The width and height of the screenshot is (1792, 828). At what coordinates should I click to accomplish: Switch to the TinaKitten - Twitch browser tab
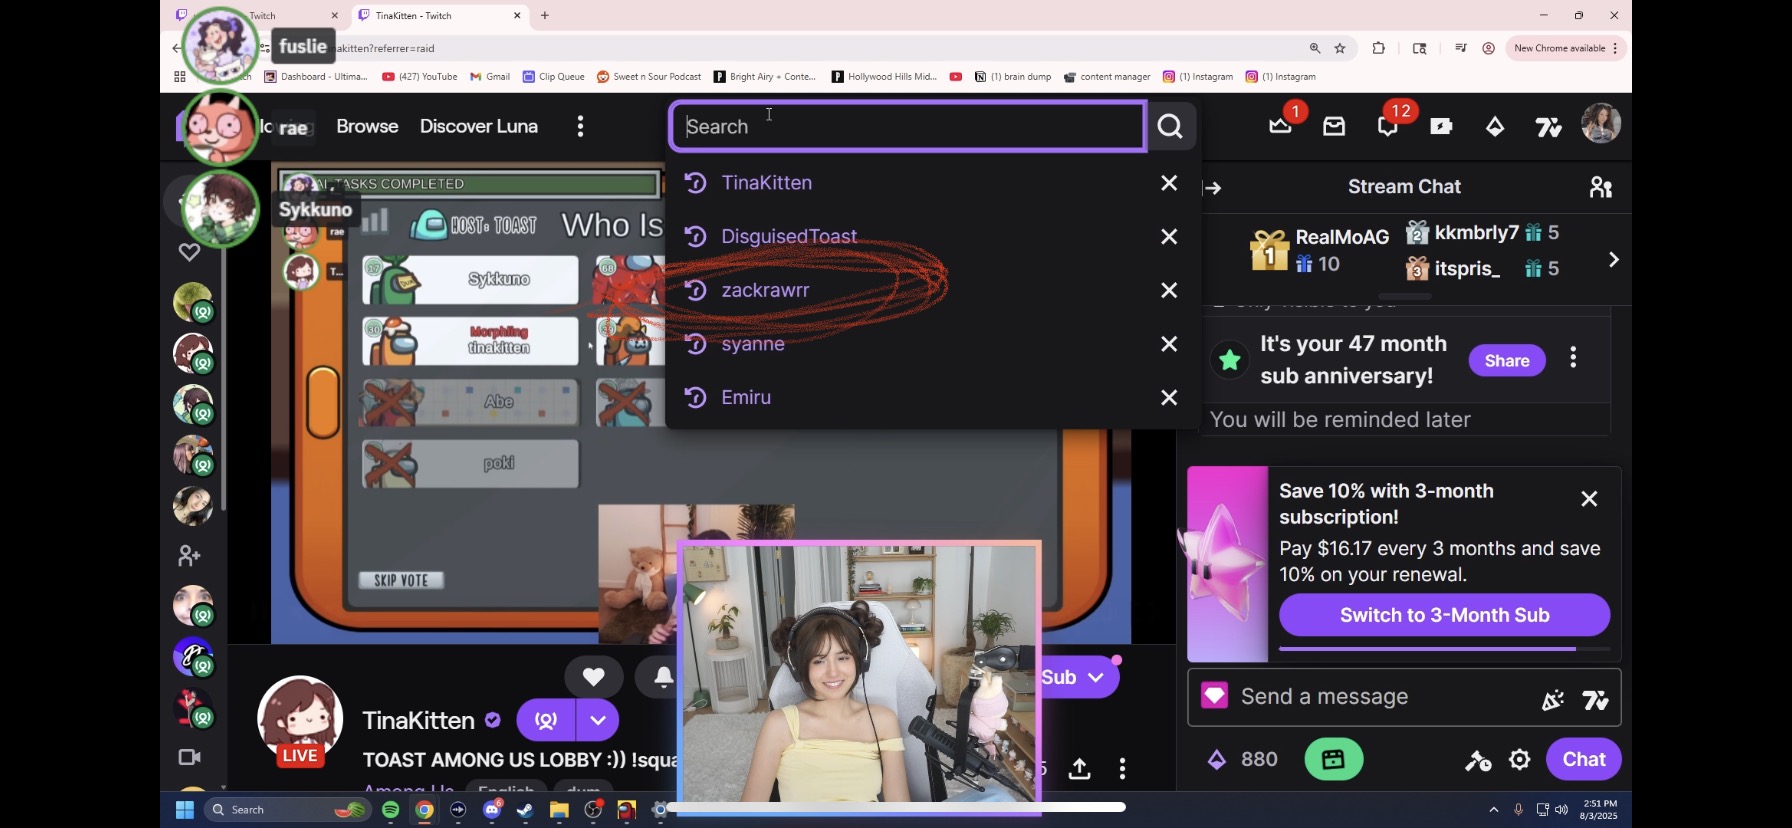(x=440, y=16)
